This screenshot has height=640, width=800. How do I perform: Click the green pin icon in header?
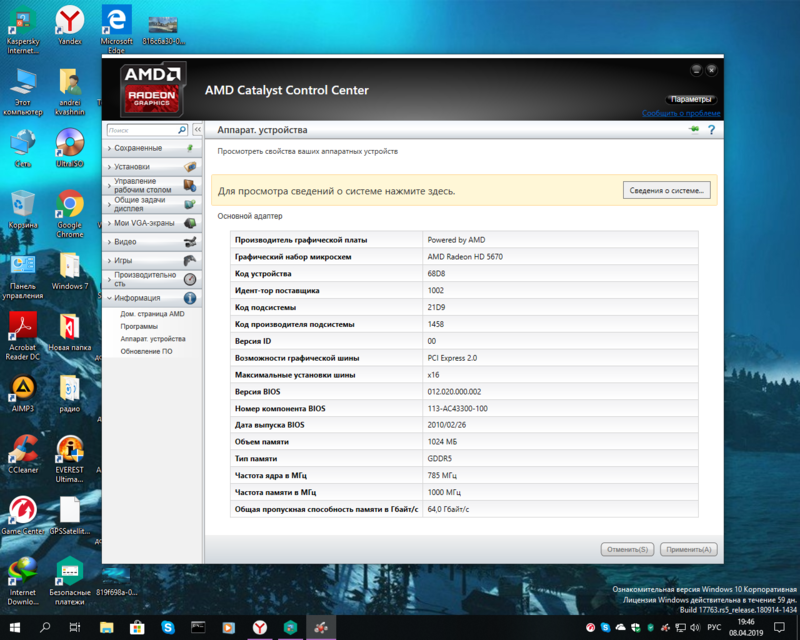click(693, 130)
